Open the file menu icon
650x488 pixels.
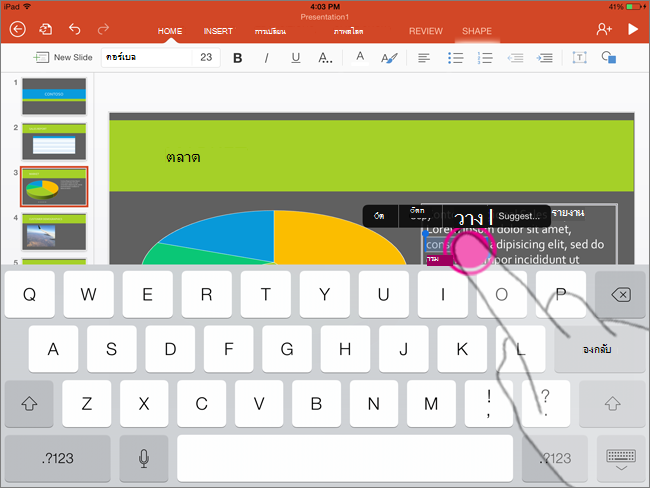pos(46,29)
